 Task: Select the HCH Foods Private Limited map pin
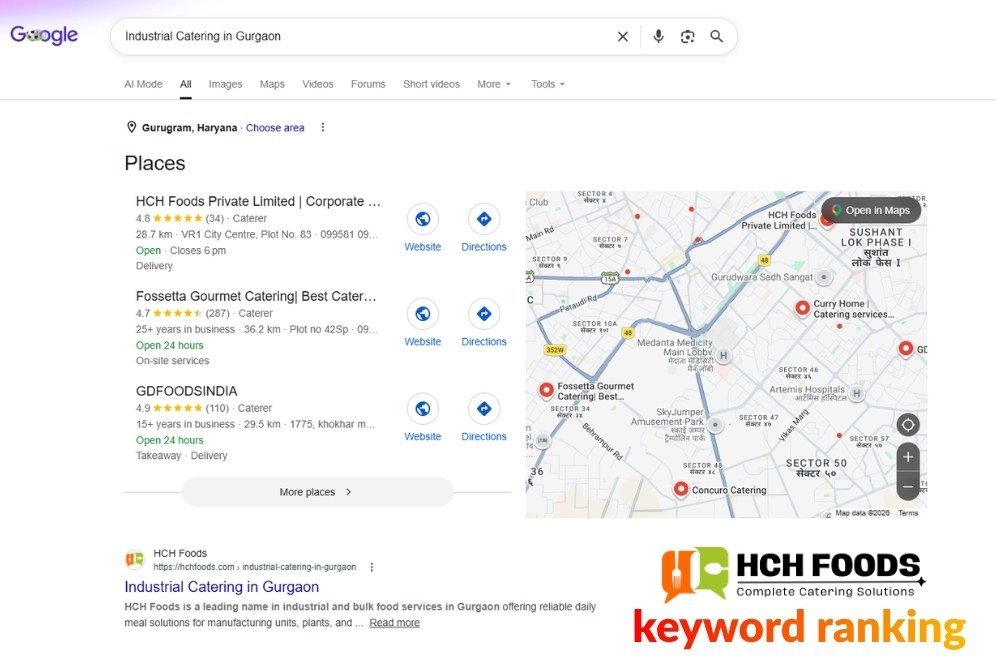[x=826, y=220]
